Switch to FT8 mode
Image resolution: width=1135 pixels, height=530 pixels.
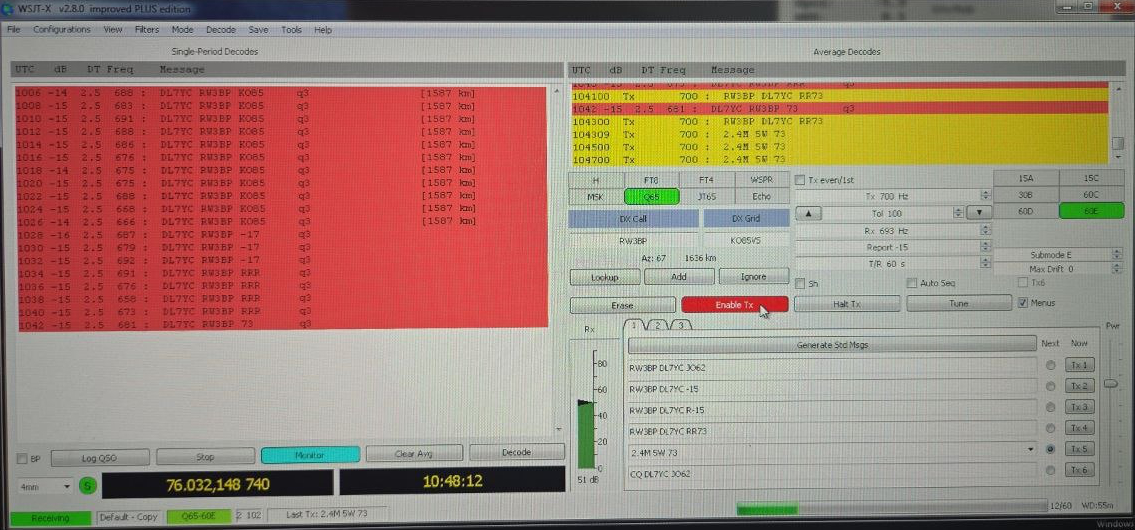(x=651, y=180)
